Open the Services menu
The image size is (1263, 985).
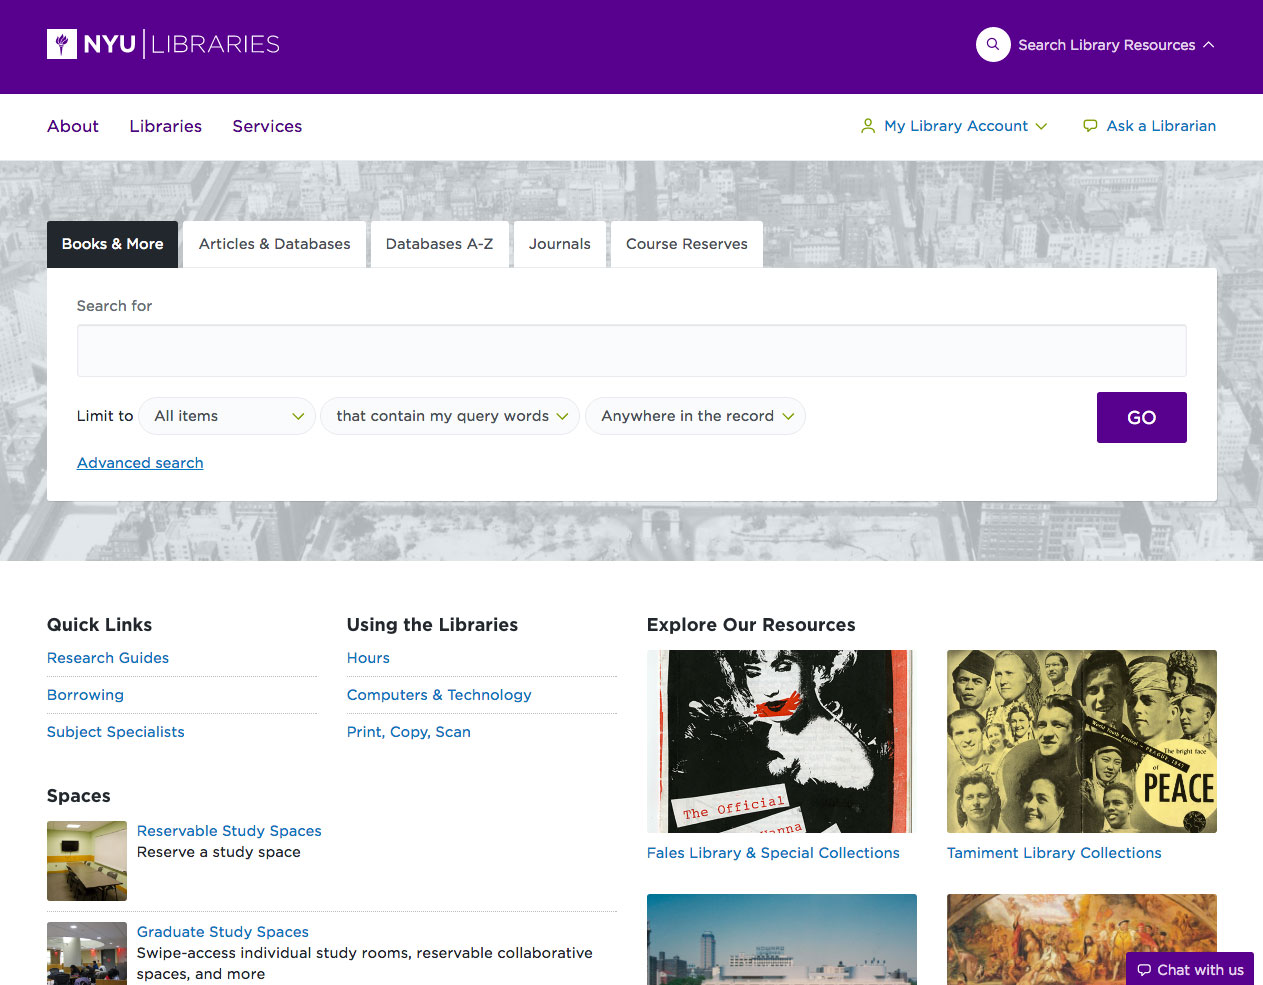(267, 126)
